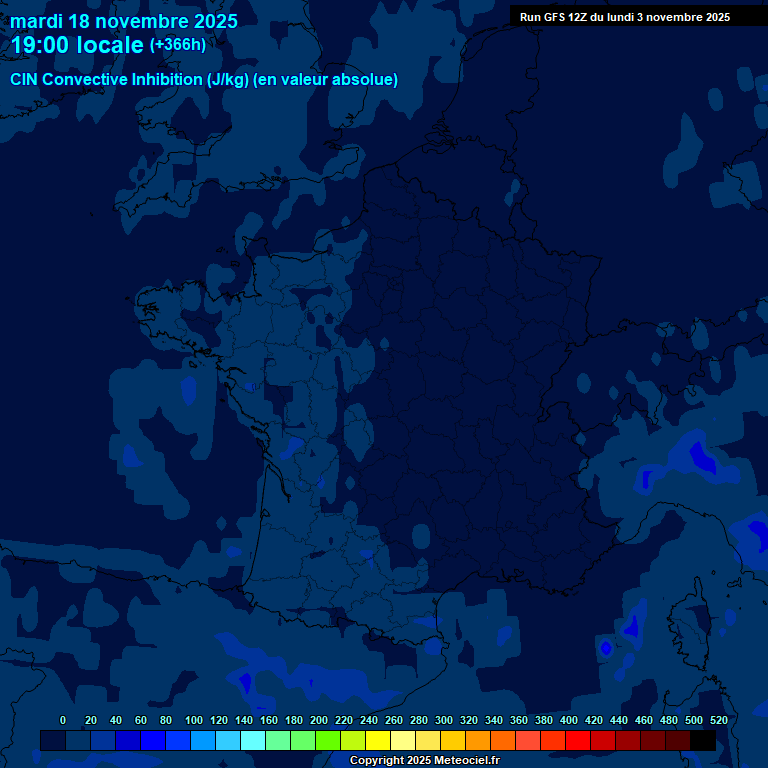Click the legend swatch between 20 and 40
The height and width of the screenshot is (768, 768).
coord(103,740)
